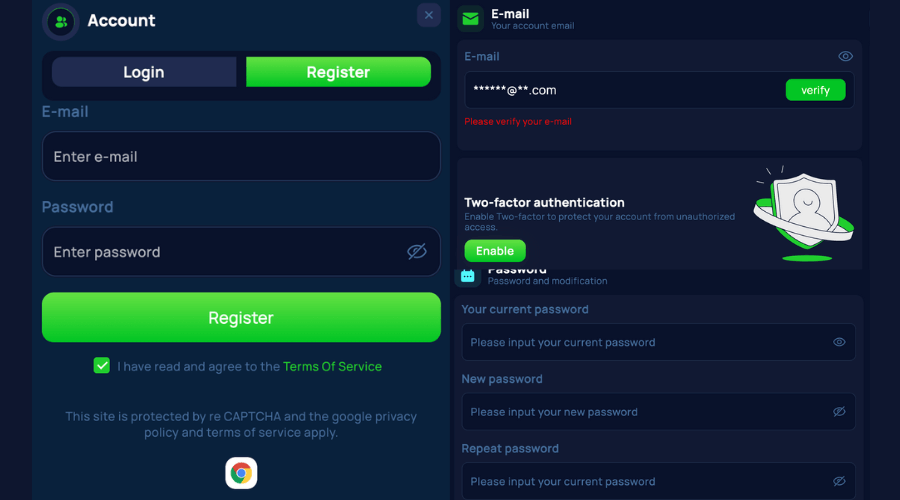This screenshot has height=500, width=900.
Task: Show the repeat password with eye icon
Action: click(x=839, y=481)
